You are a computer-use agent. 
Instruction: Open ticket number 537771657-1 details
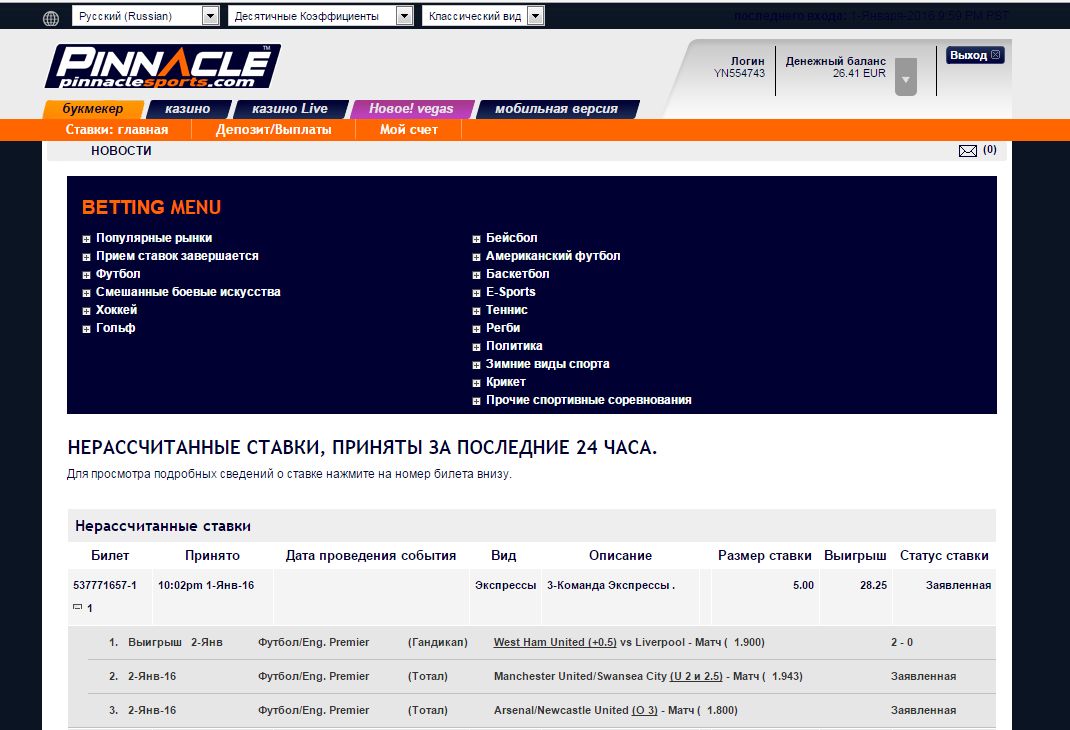pyautogui.click(x=104, y=585)
